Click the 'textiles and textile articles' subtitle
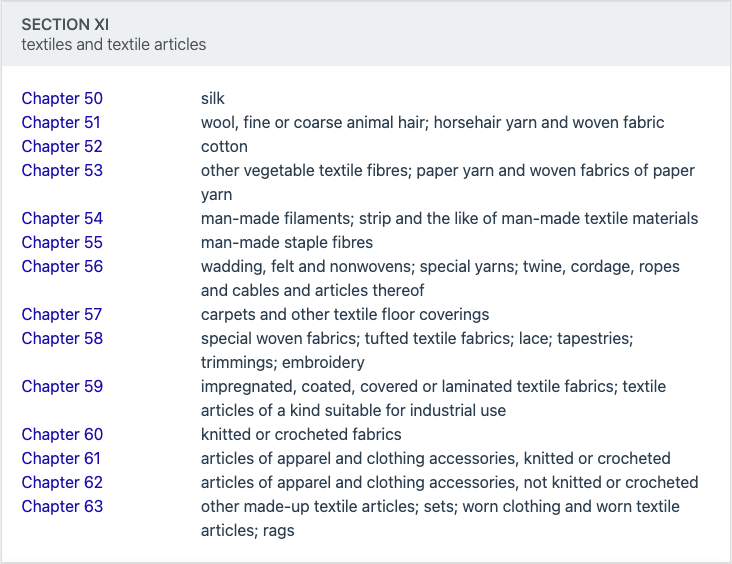 [113, 44]
